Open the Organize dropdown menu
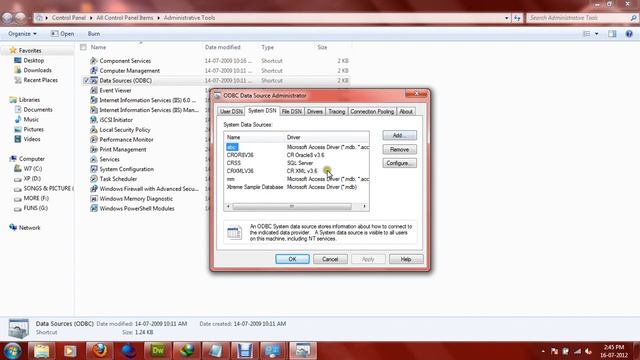The height and width of the screenshot is (360, 640). pos(22,34)
